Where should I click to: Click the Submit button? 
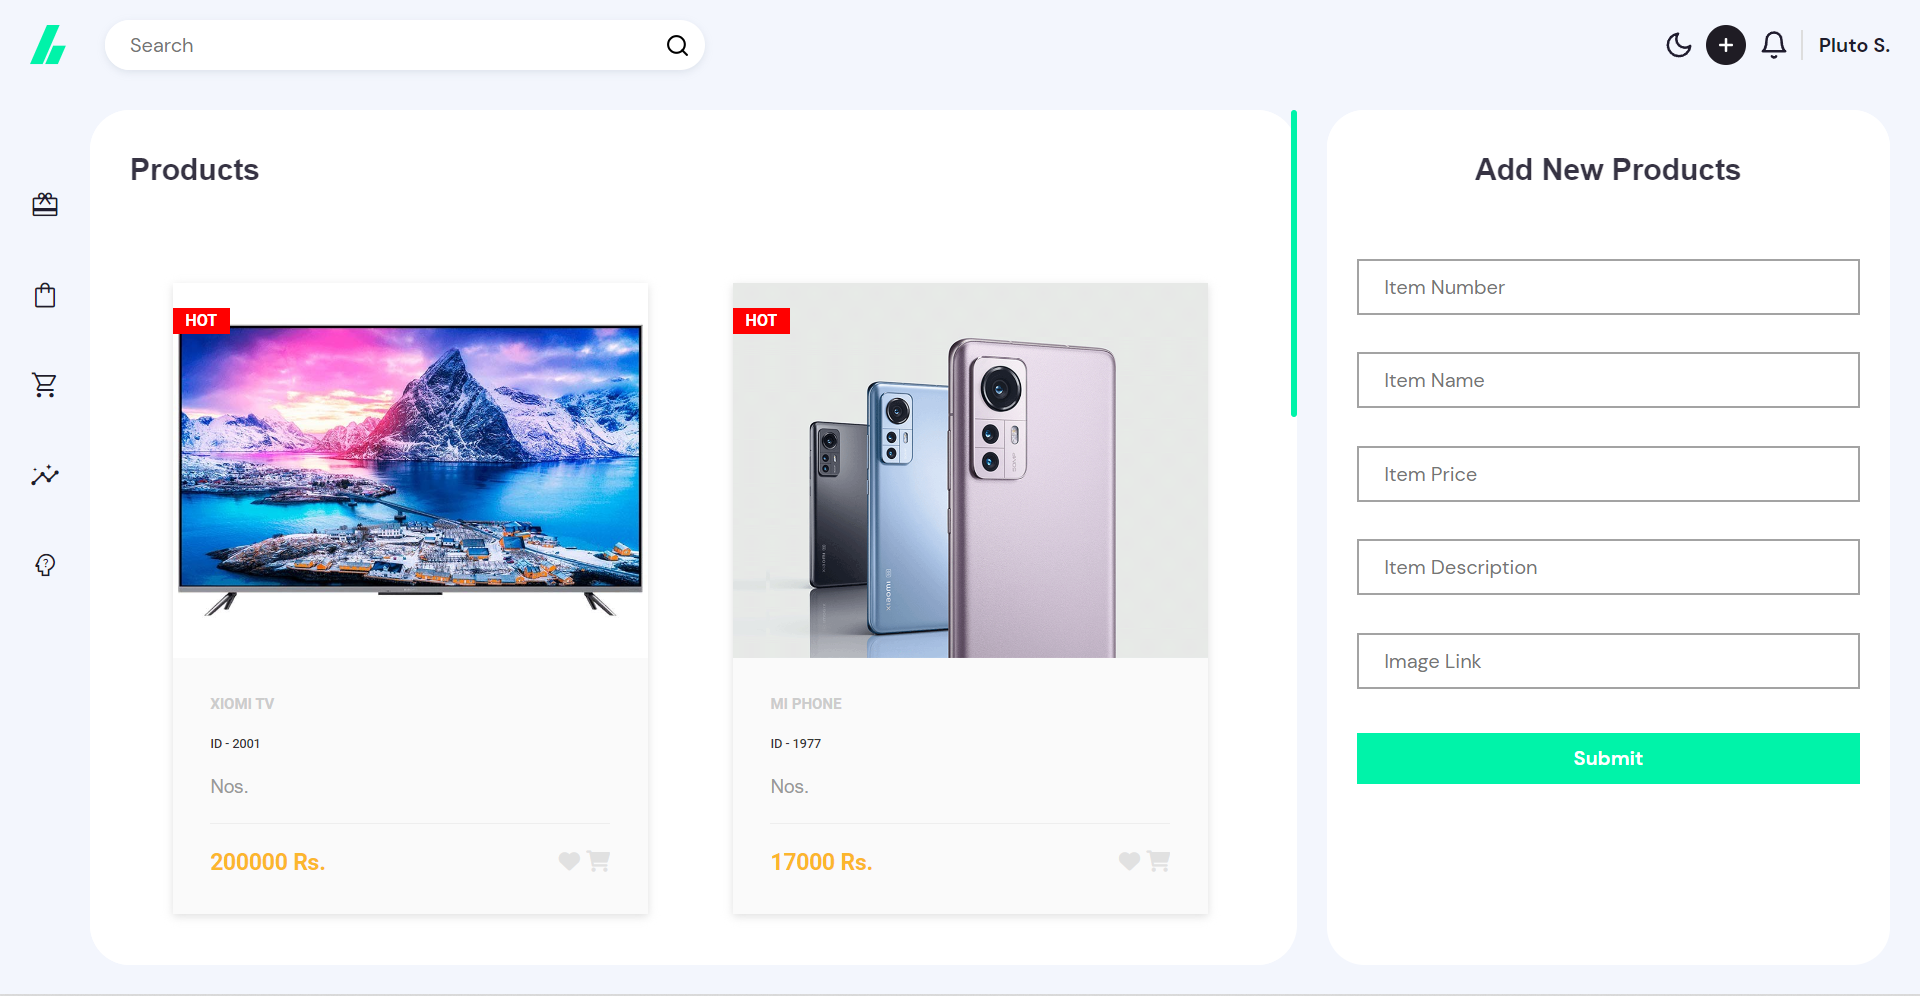[x=1608, y=758]
